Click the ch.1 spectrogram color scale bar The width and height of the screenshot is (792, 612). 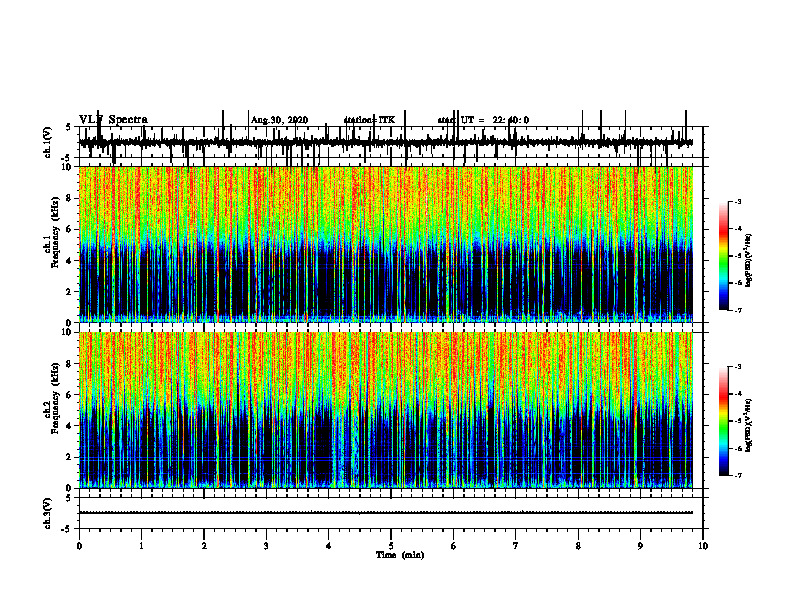pos(723,256)
